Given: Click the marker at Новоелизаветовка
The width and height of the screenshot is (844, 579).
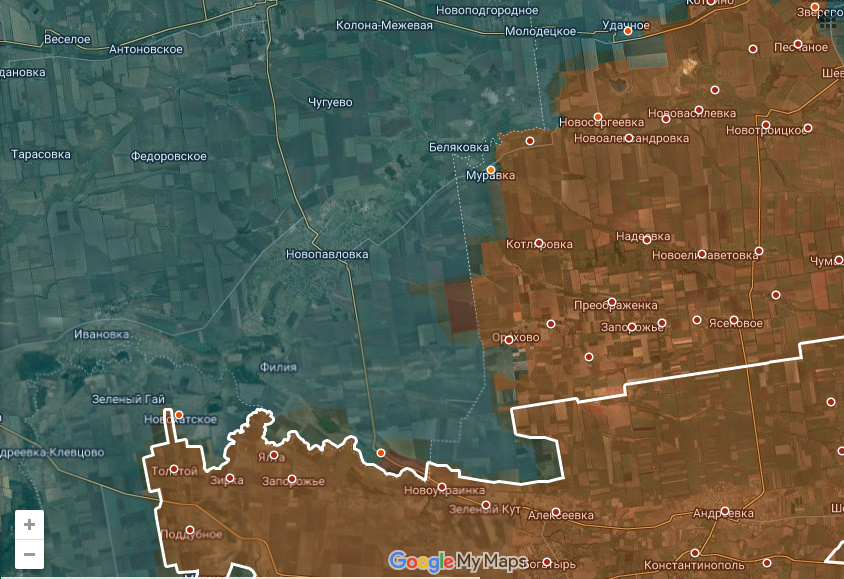Looking at the screenshot, I should [702, 253].
